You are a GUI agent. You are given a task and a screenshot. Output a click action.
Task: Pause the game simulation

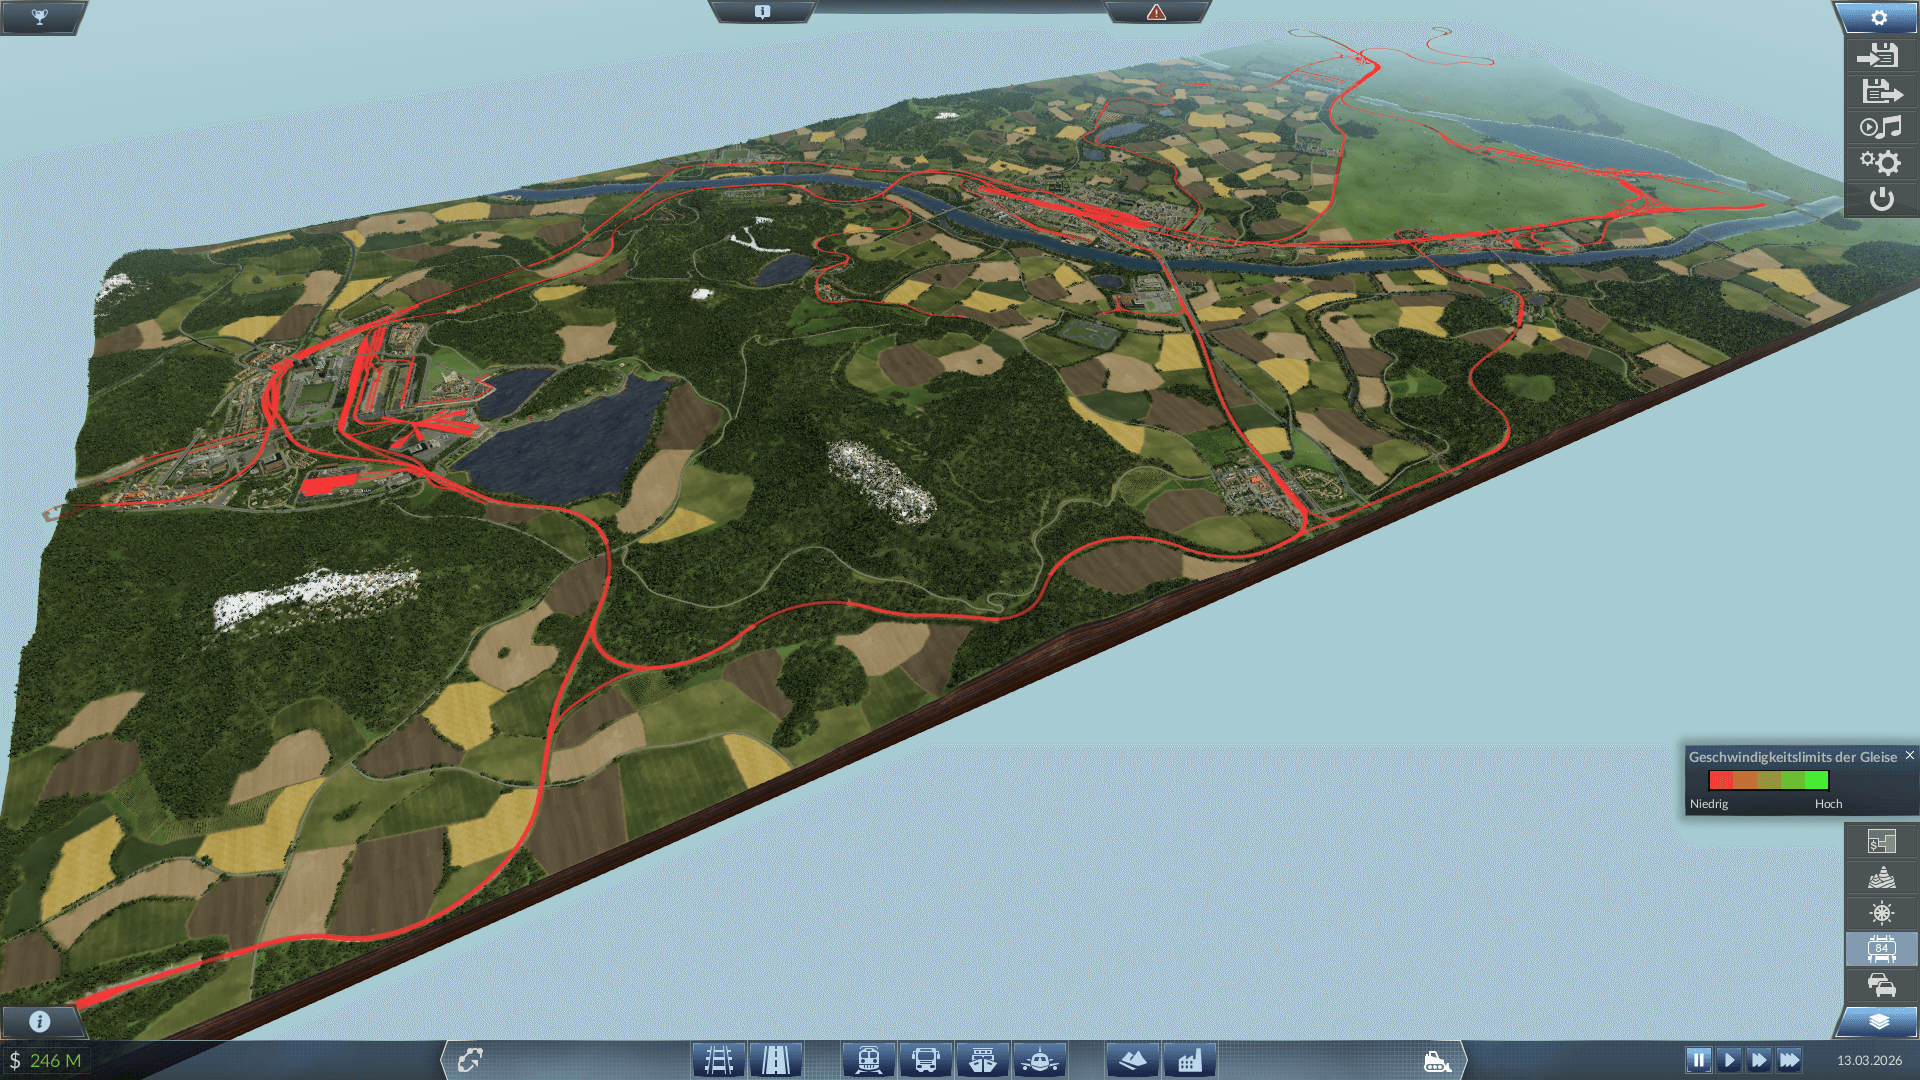(1698, 1060)
